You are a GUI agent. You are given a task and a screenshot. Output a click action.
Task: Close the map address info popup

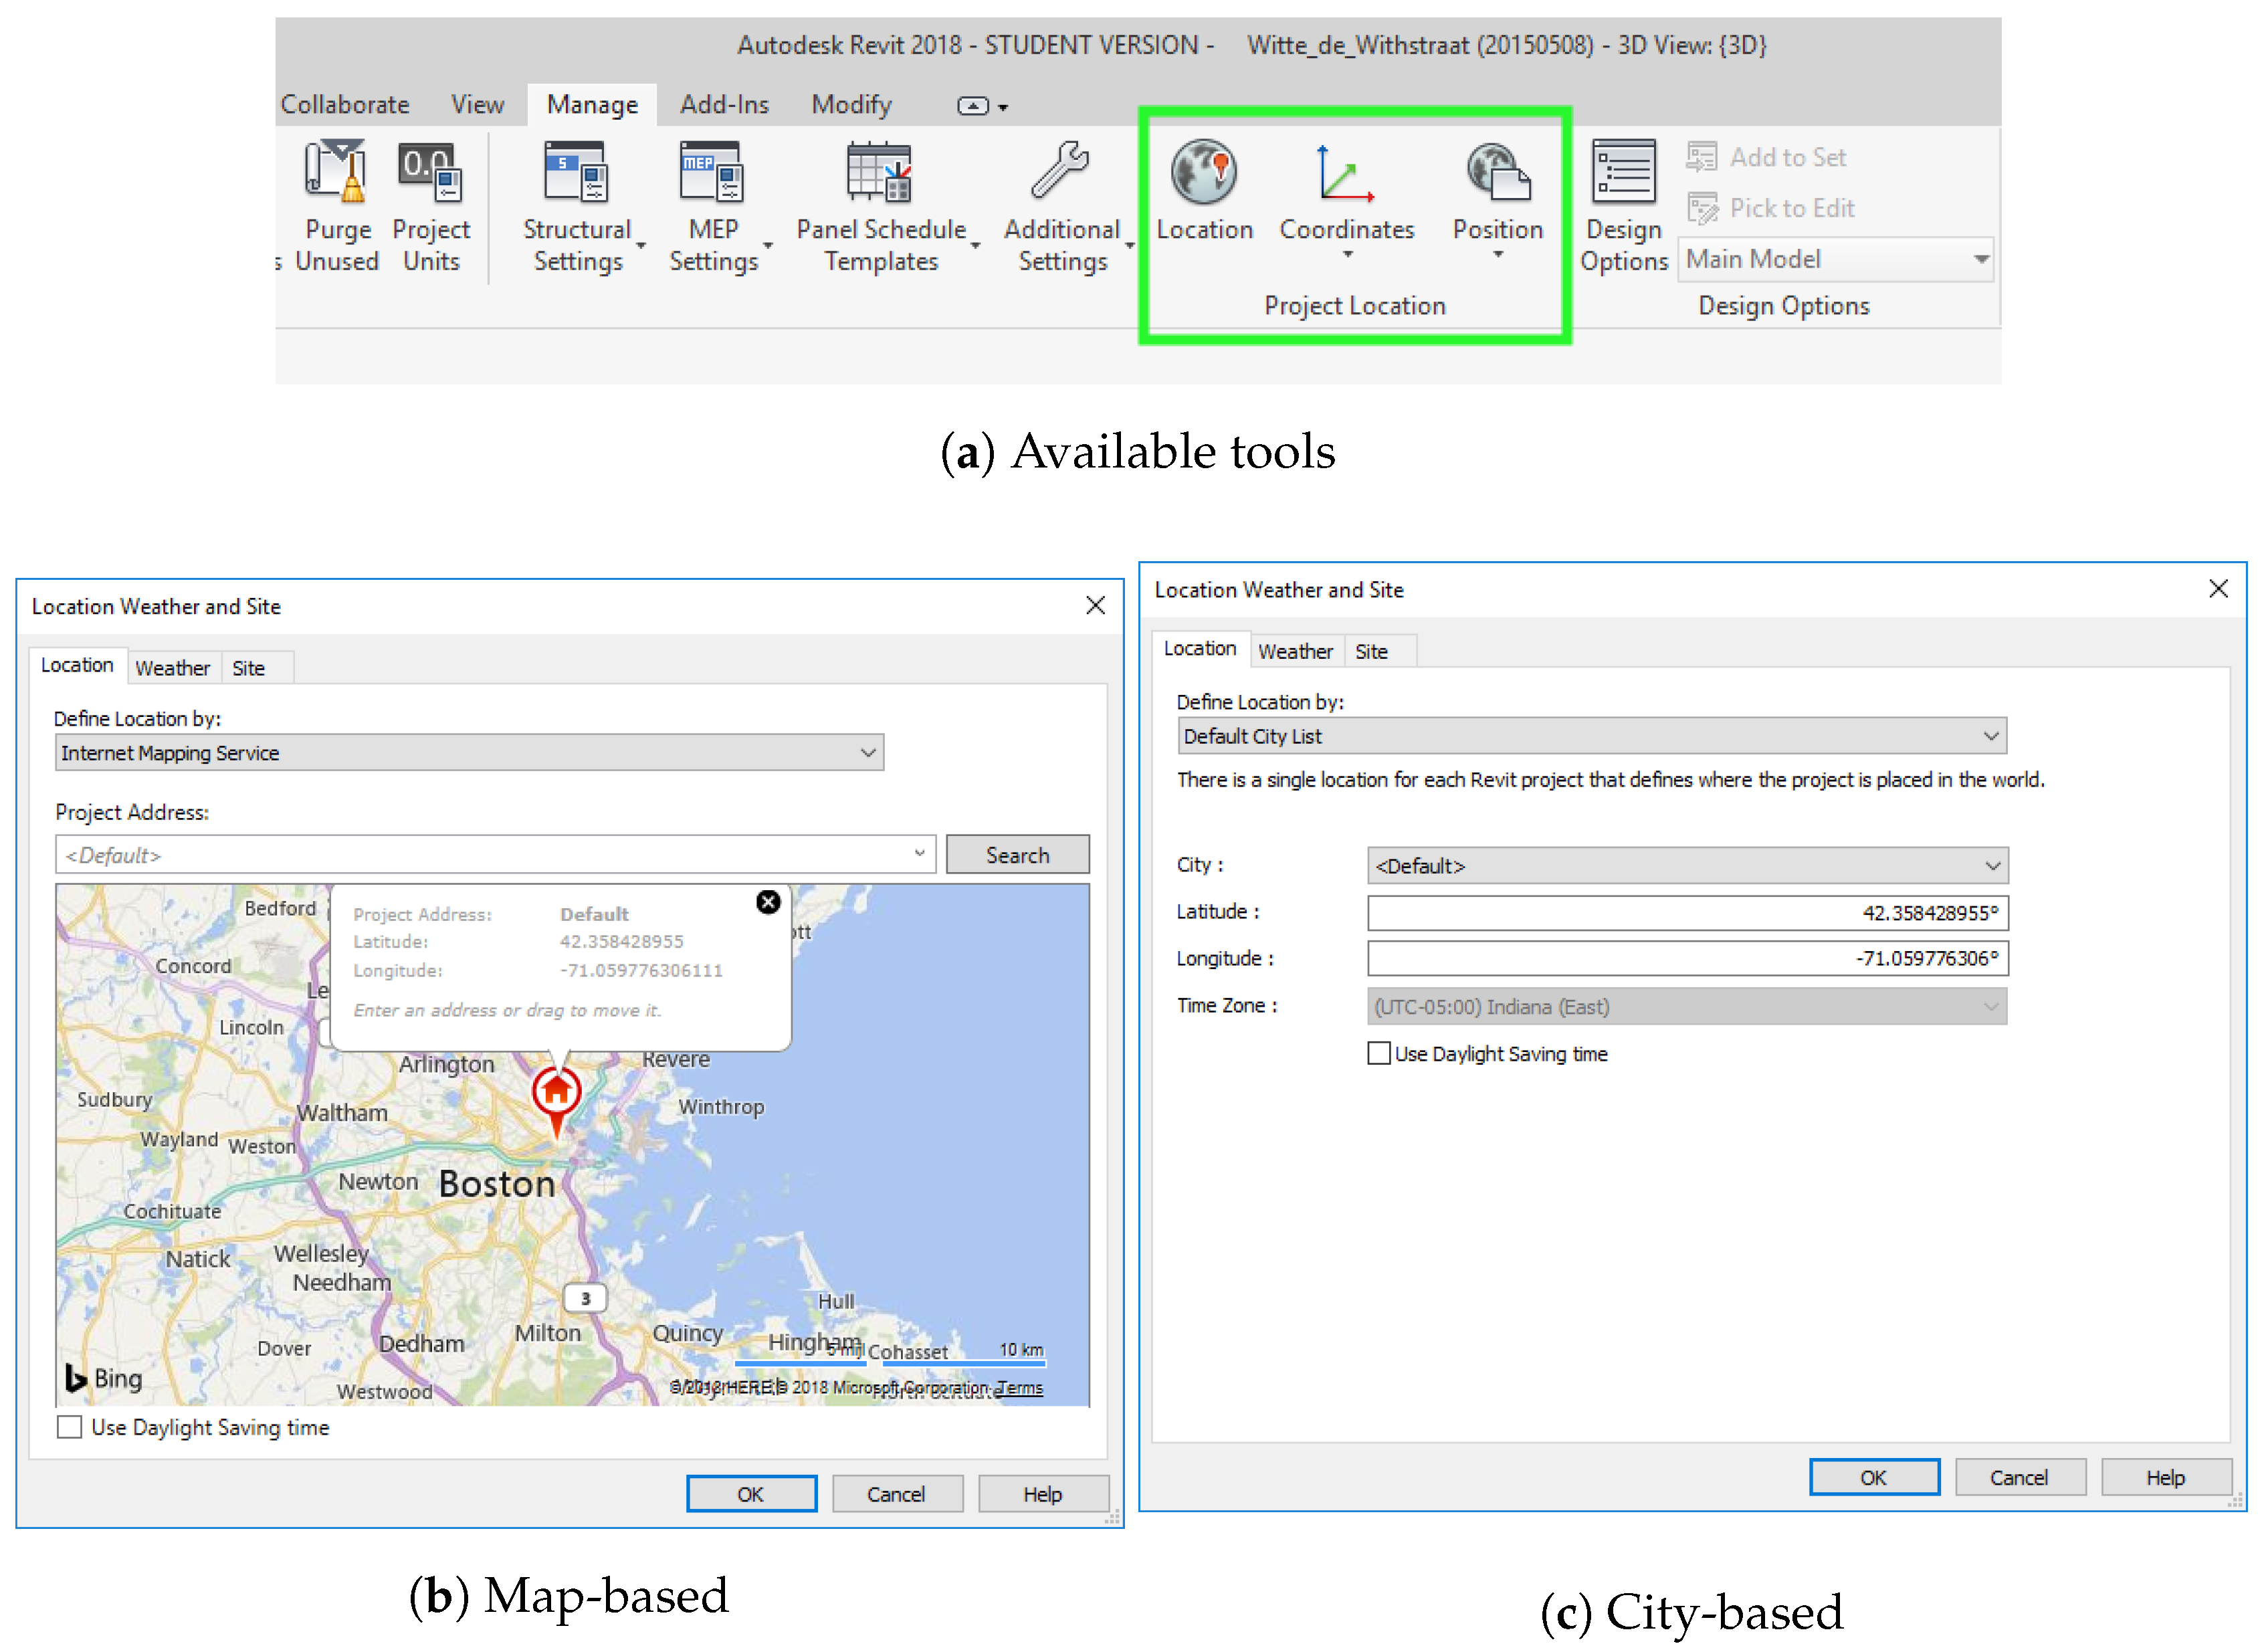[768, 902]
